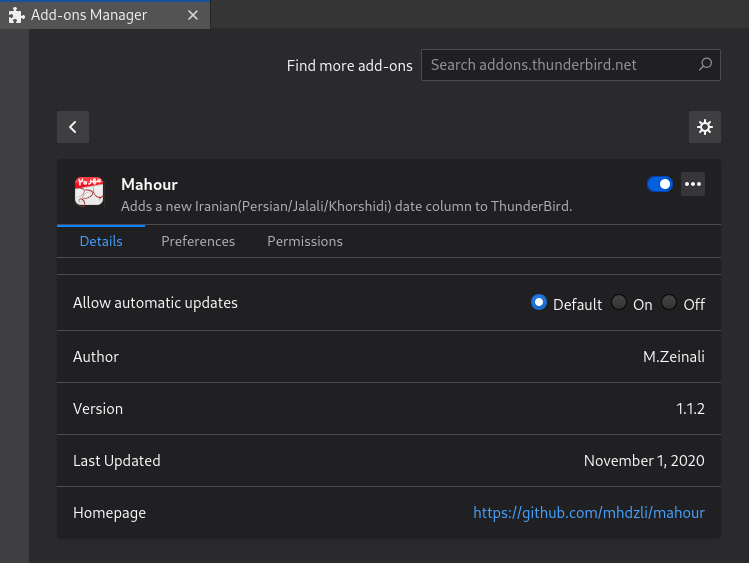Select Default for automatic updates
Viewport: 749px width, 563px height.
click(539, 303)
